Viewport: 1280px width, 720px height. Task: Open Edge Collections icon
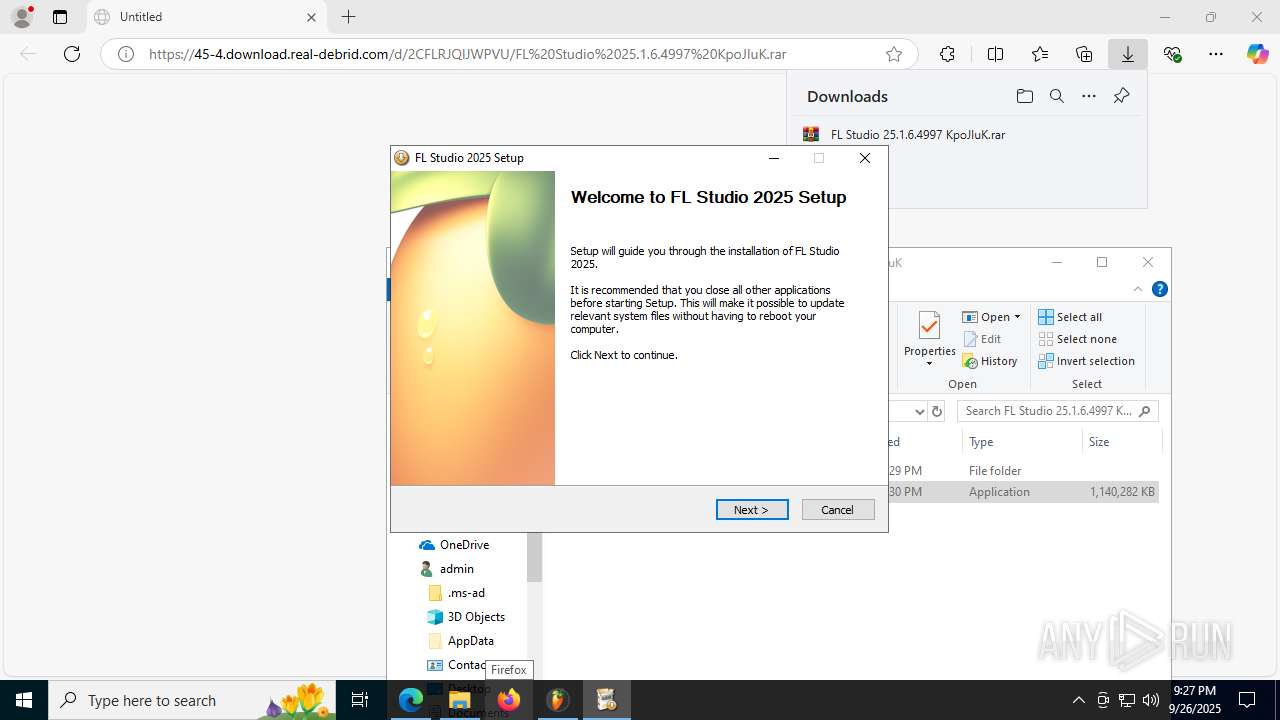coord(1084,54)
